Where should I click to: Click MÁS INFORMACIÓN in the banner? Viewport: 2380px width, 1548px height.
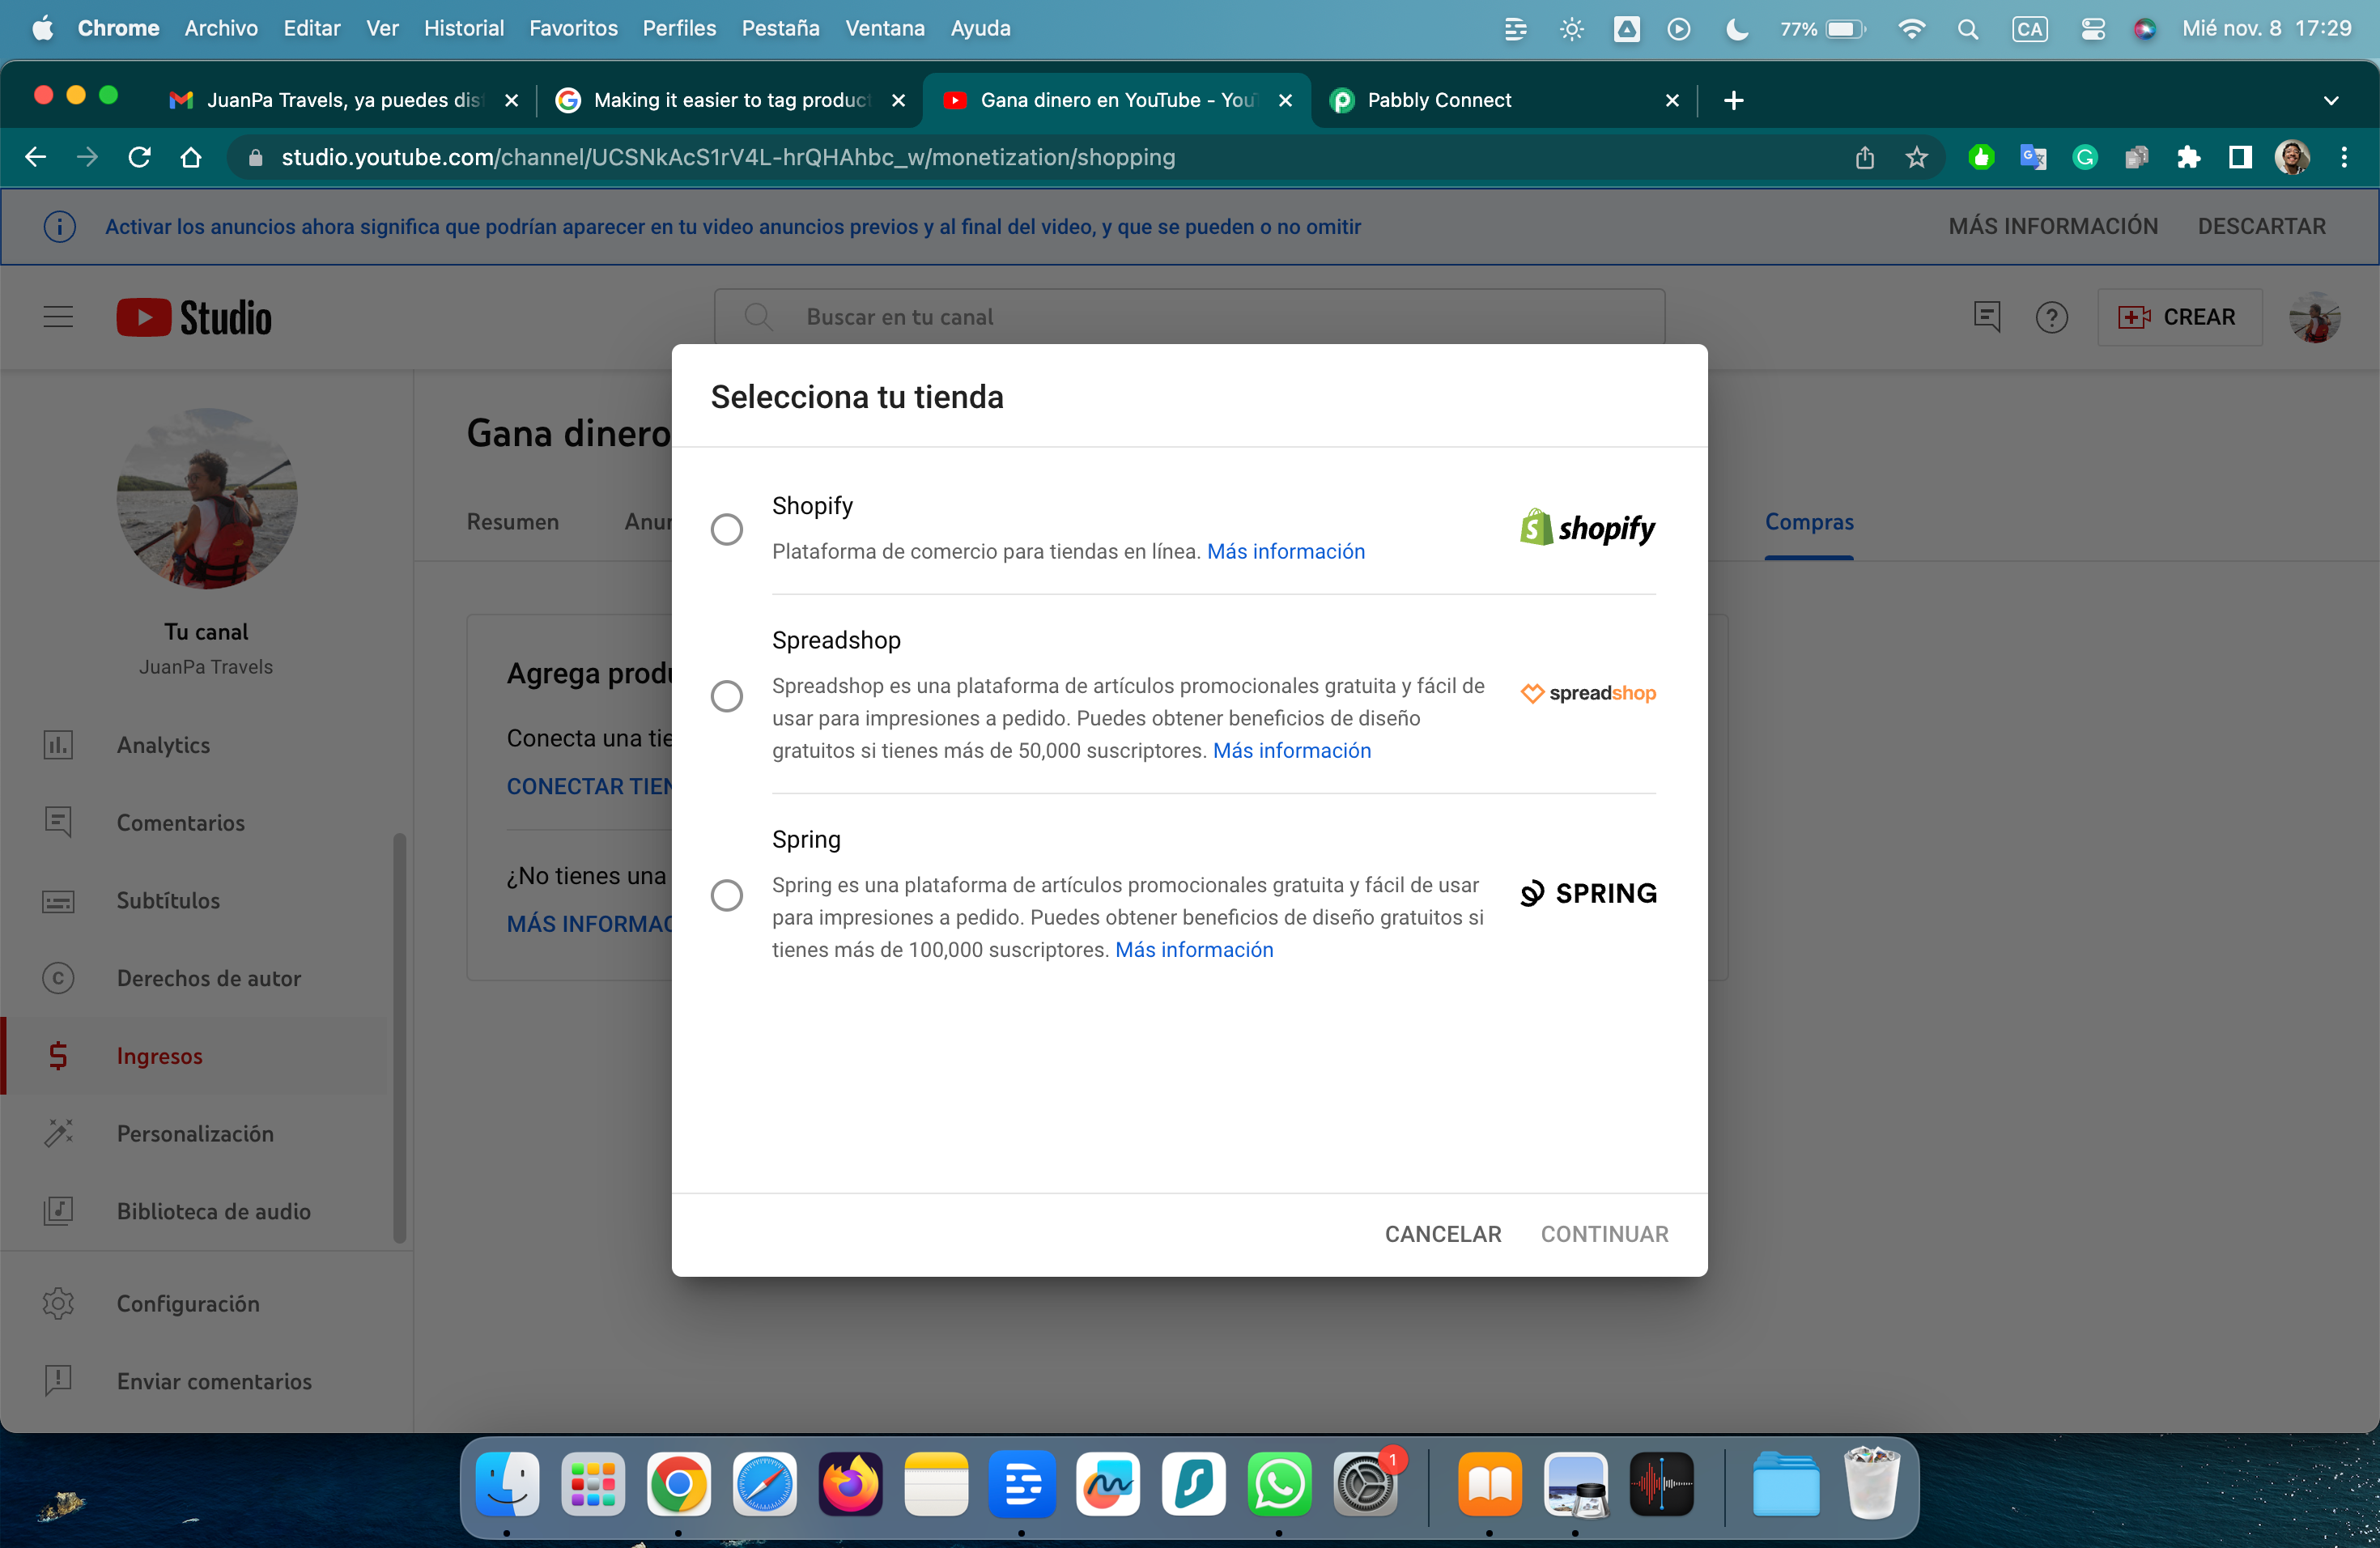pyautogui.click(x=2053, y=227)
